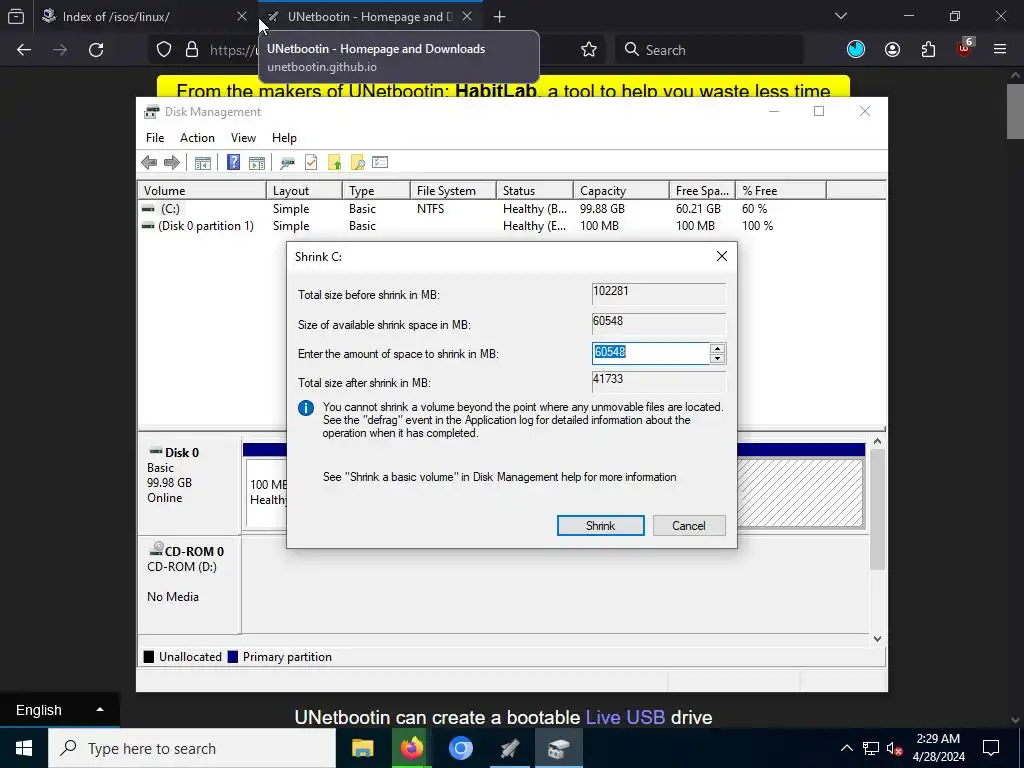Open the Firefox Extensions puzzle icon

[x=928, y=50]
